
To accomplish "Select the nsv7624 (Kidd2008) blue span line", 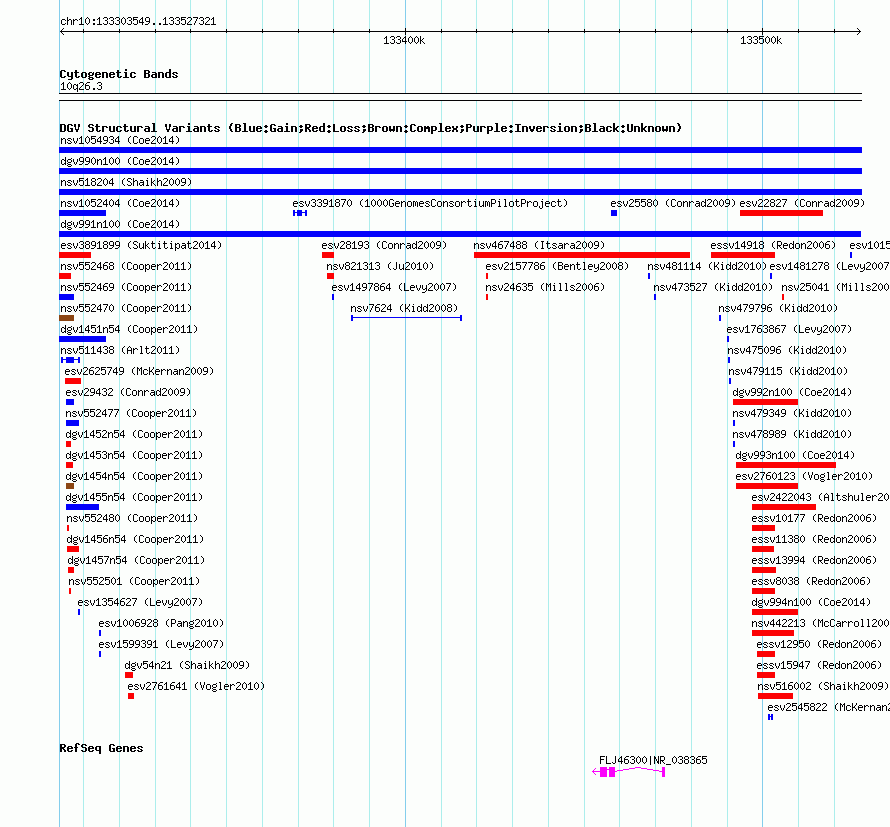I will coord(406,318).
